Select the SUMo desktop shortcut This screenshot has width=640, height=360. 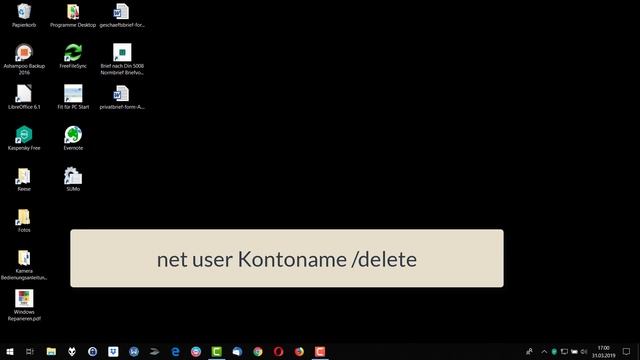(73, 179)
